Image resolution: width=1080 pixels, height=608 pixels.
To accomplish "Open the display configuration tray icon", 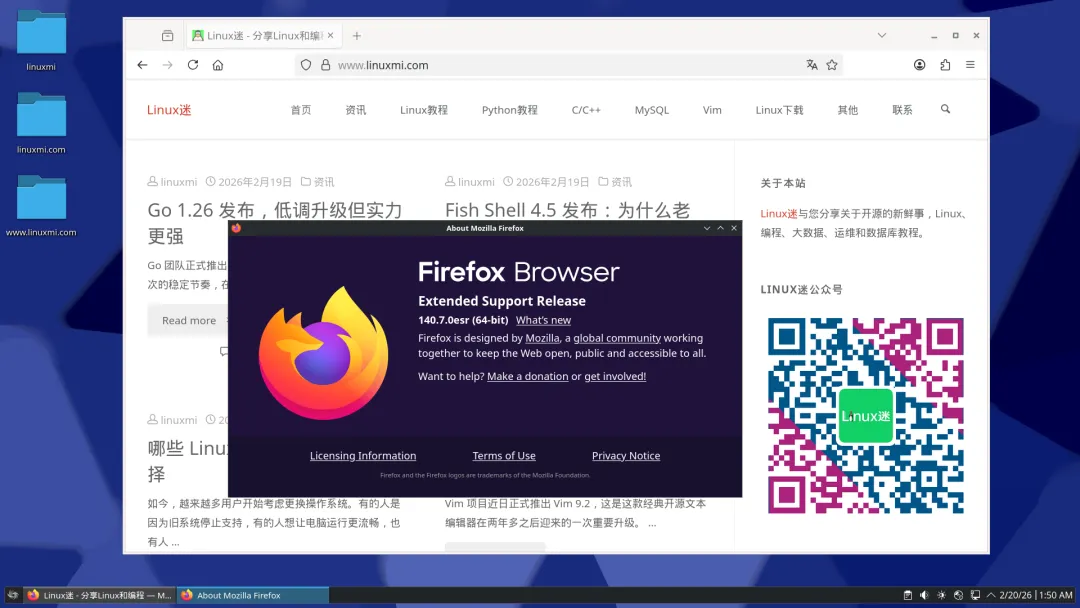I will pyautogui.click(x=975, y=595).
